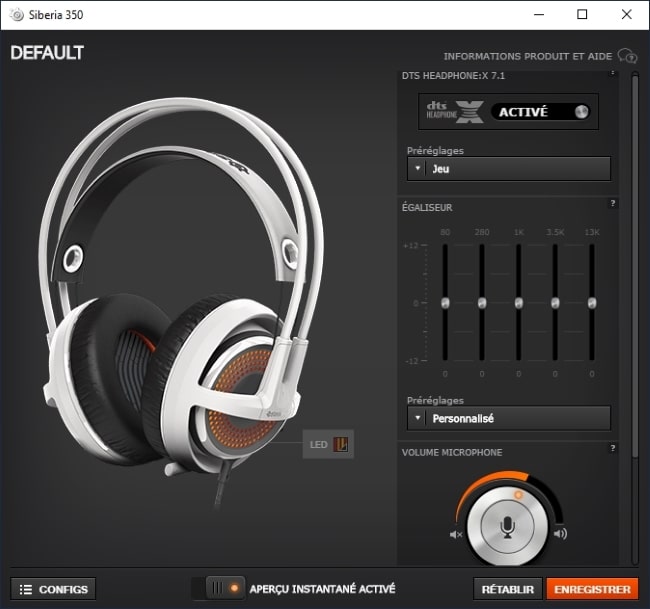This screenshot has height=609, width=650.
Task: Click the 80 Hz equalizer slider handle
Action: coord(445,303)
